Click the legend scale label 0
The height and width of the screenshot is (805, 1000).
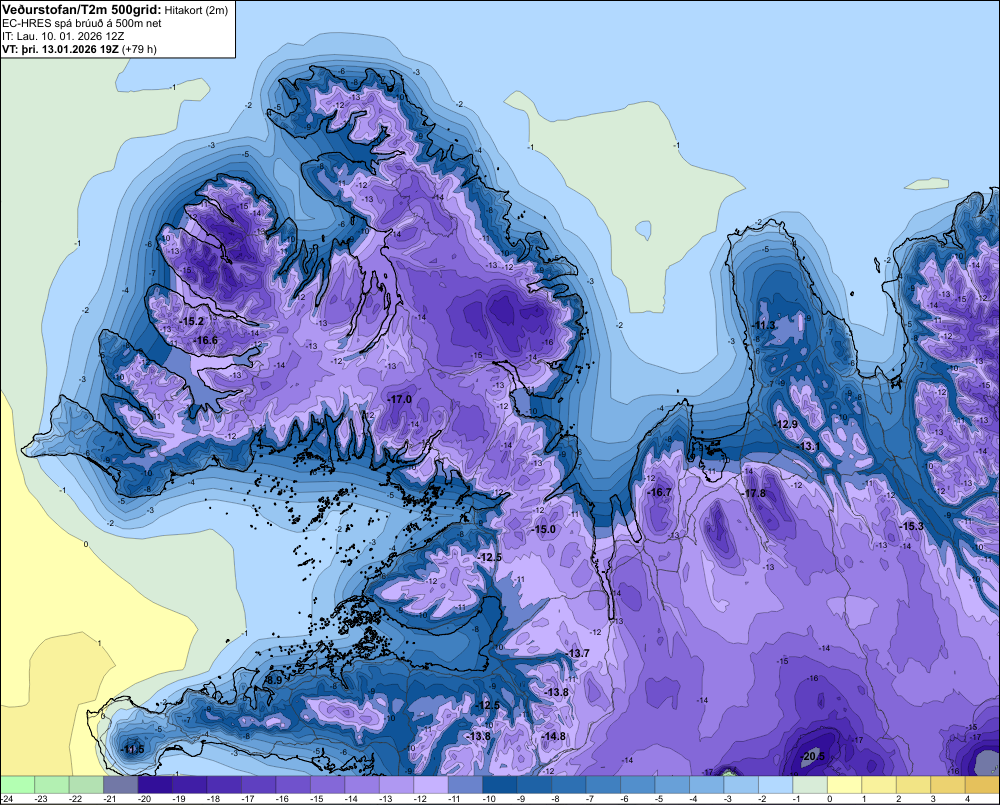[830, 799]
